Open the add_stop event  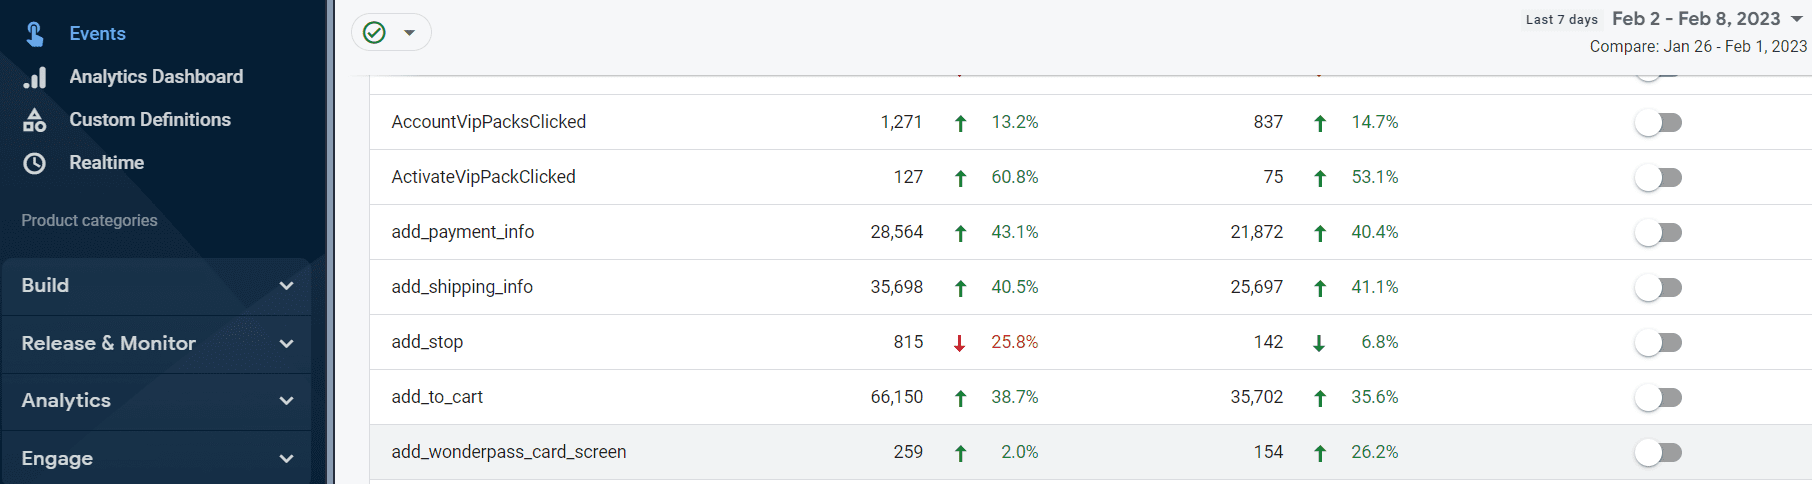[427, 342]
